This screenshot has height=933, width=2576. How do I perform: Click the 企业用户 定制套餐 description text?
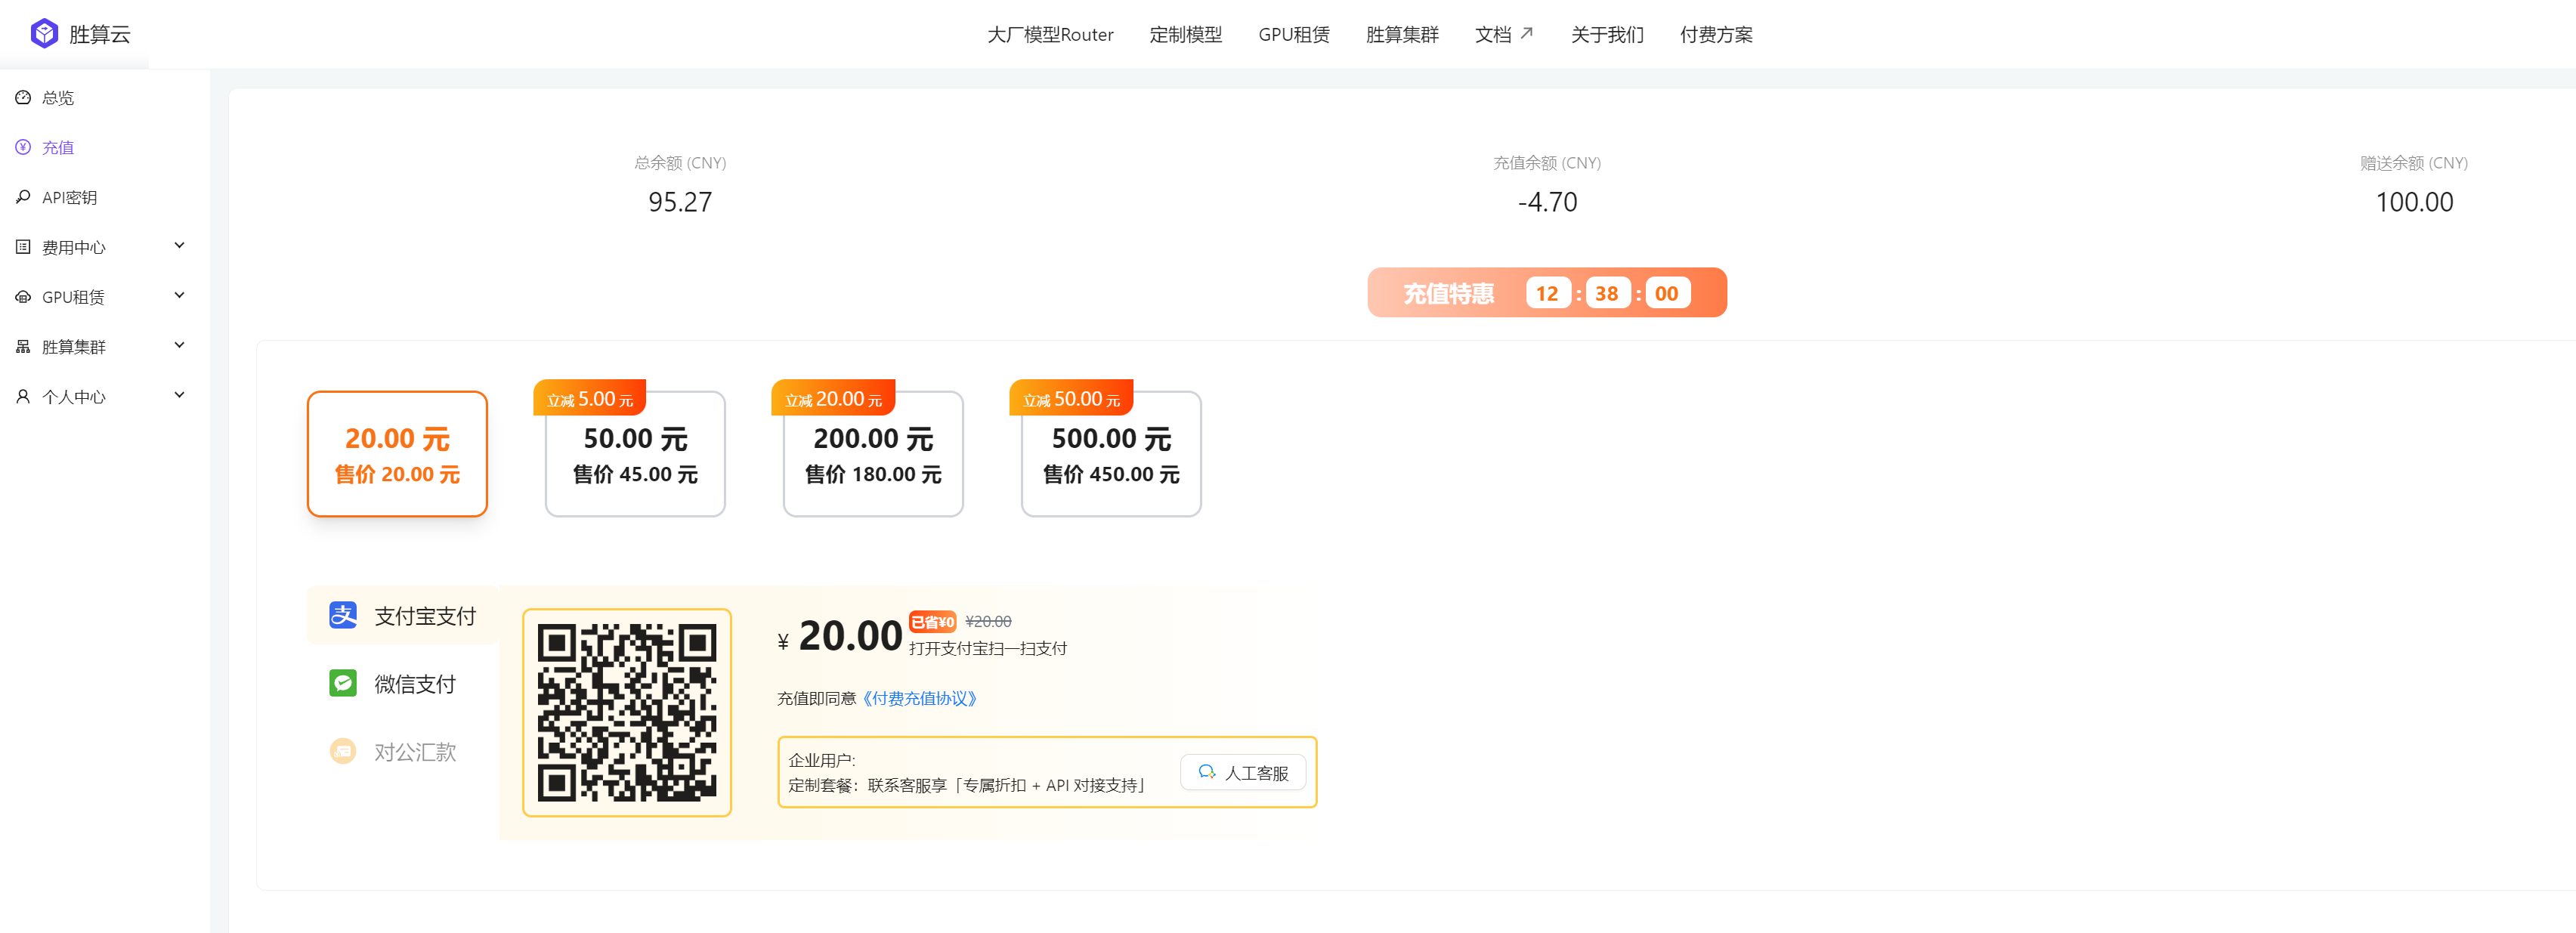(x=966, y=772)
